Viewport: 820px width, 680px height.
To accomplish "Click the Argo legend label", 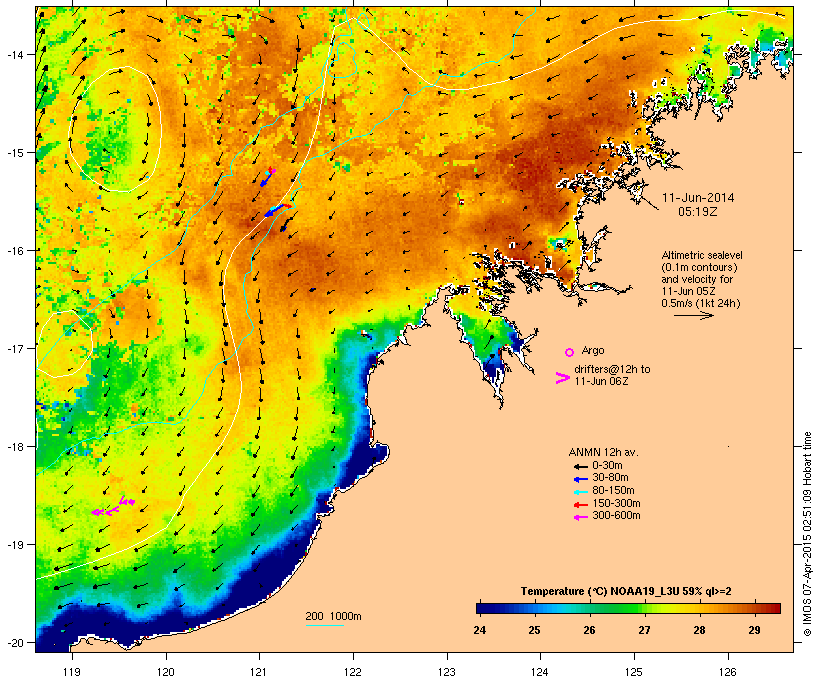I will (x=593, y=350).
